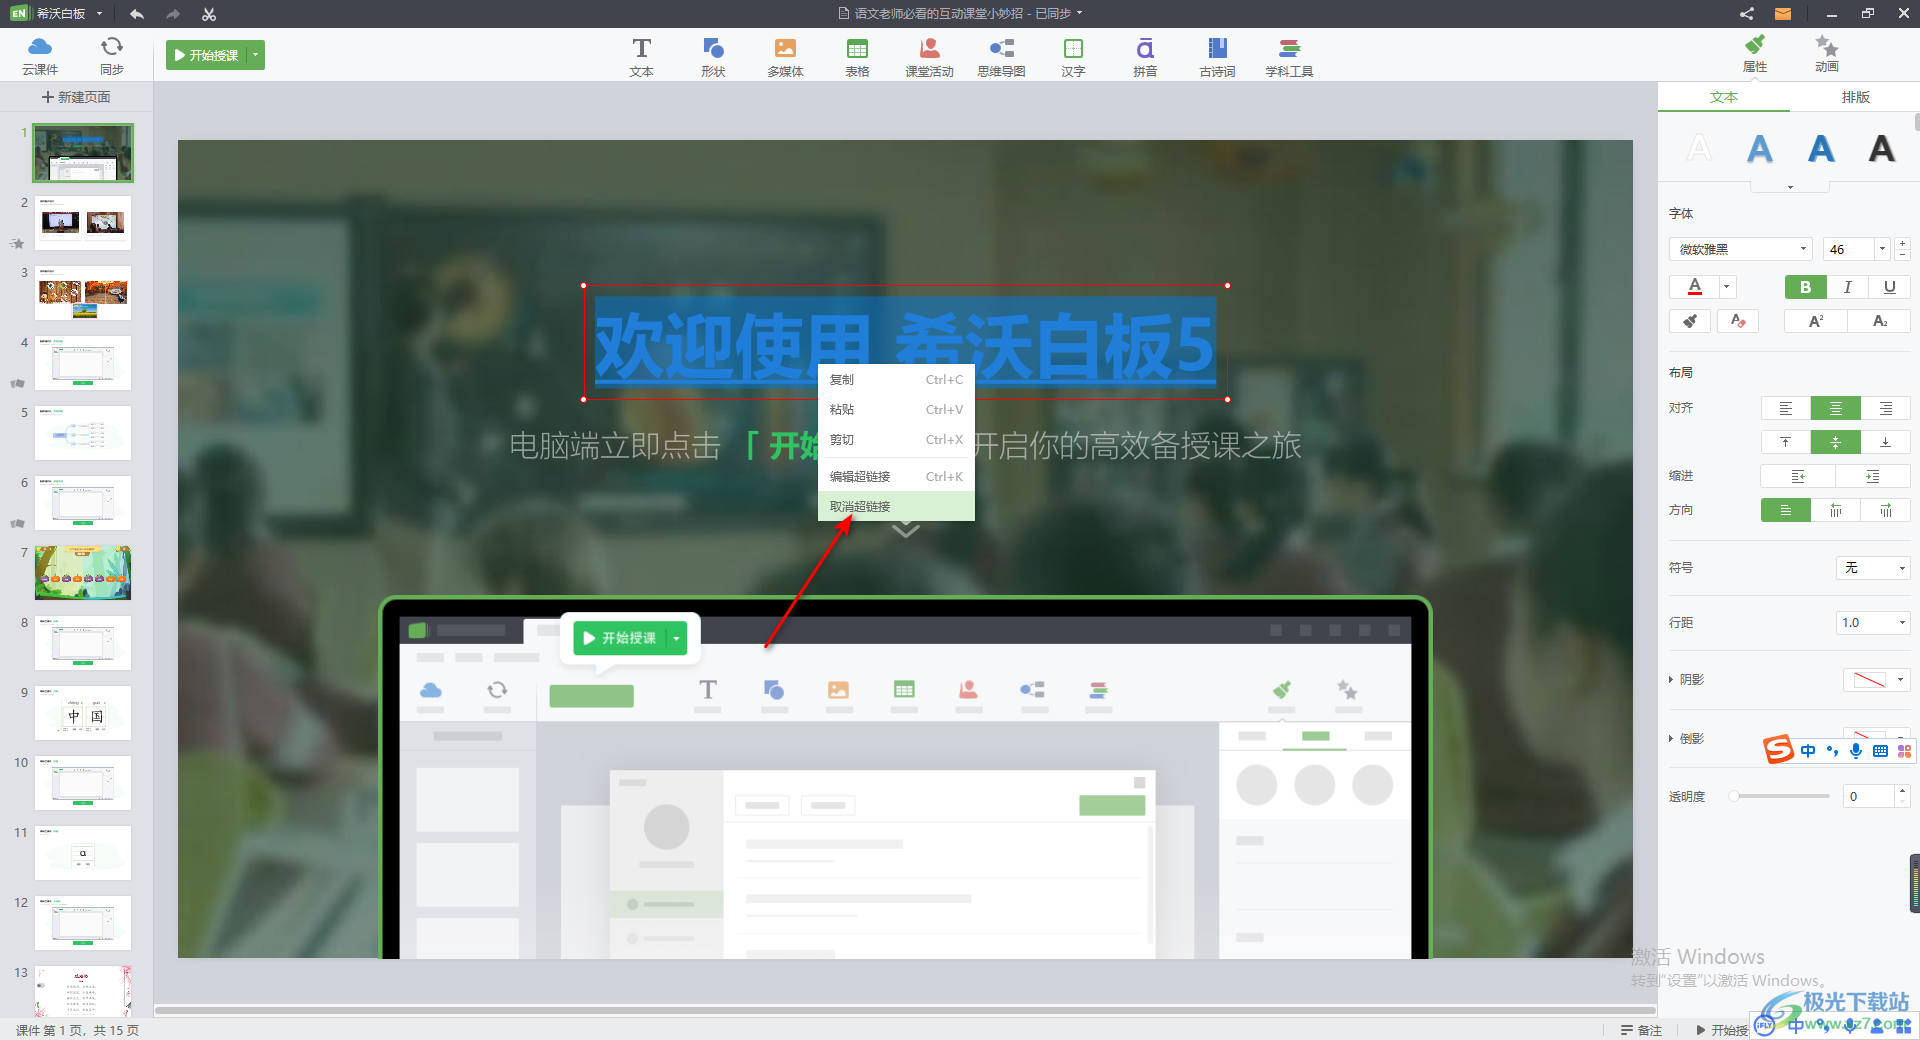The height and width of the screenshot is (1040, 1920).
Task: Expand more text style presets arrow
Action: [1790, 187]
